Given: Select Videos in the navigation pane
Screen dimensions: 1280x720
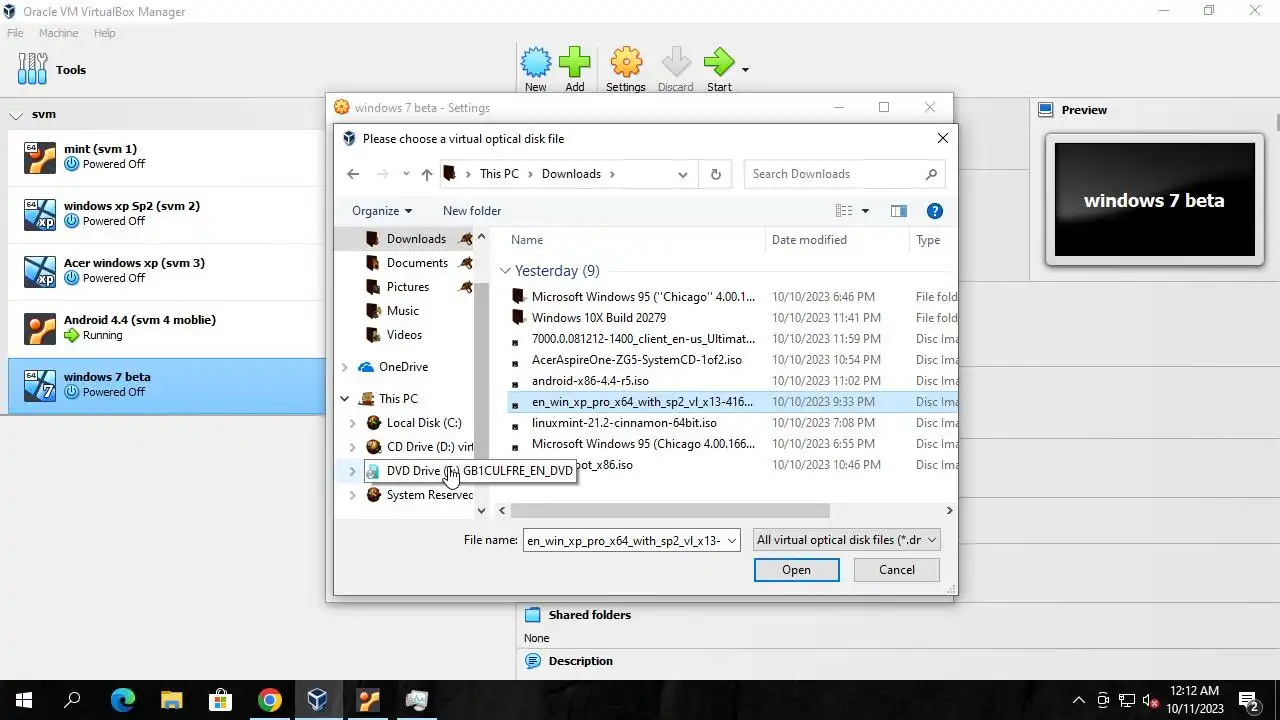Looking at the screenshot, I should [x=405, y=335].
